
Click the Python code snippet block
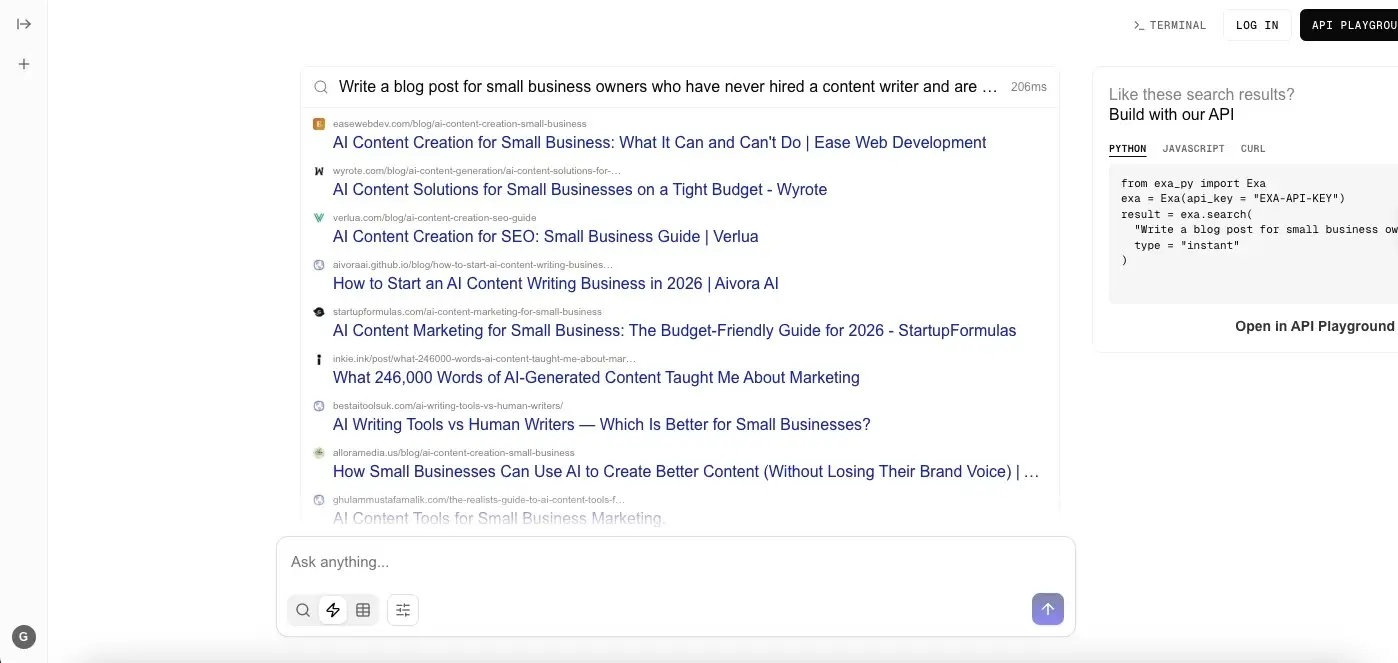[1254, 234]
